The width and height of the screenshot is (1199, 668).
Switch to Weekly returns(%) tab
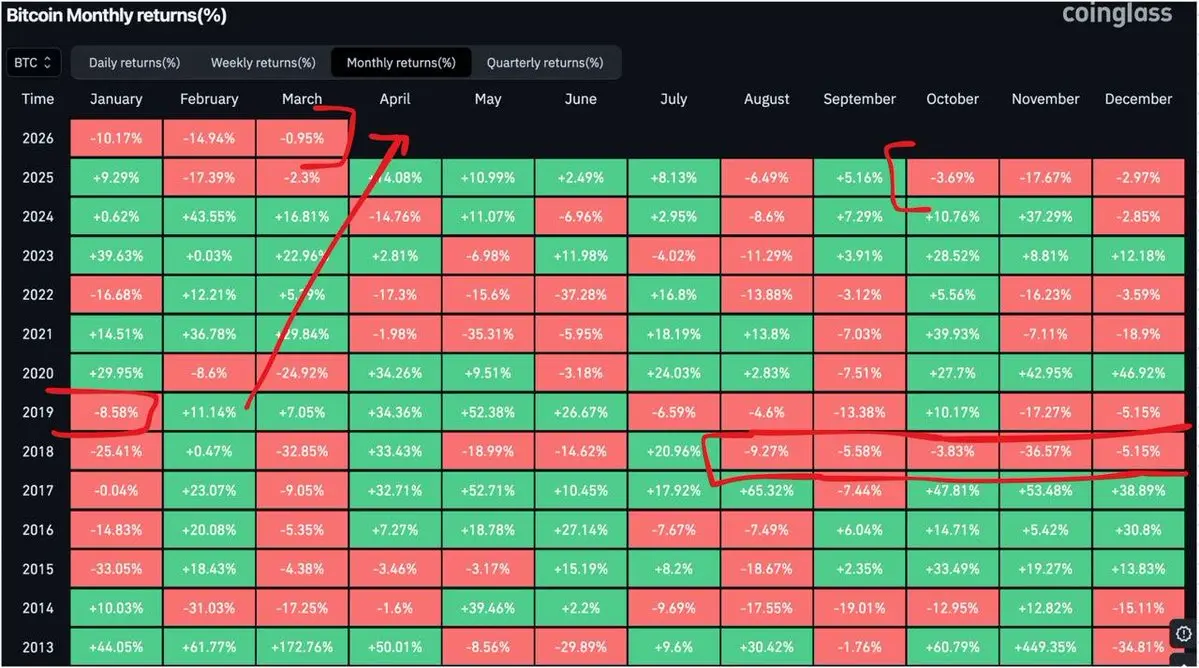(x=263, y=63)
